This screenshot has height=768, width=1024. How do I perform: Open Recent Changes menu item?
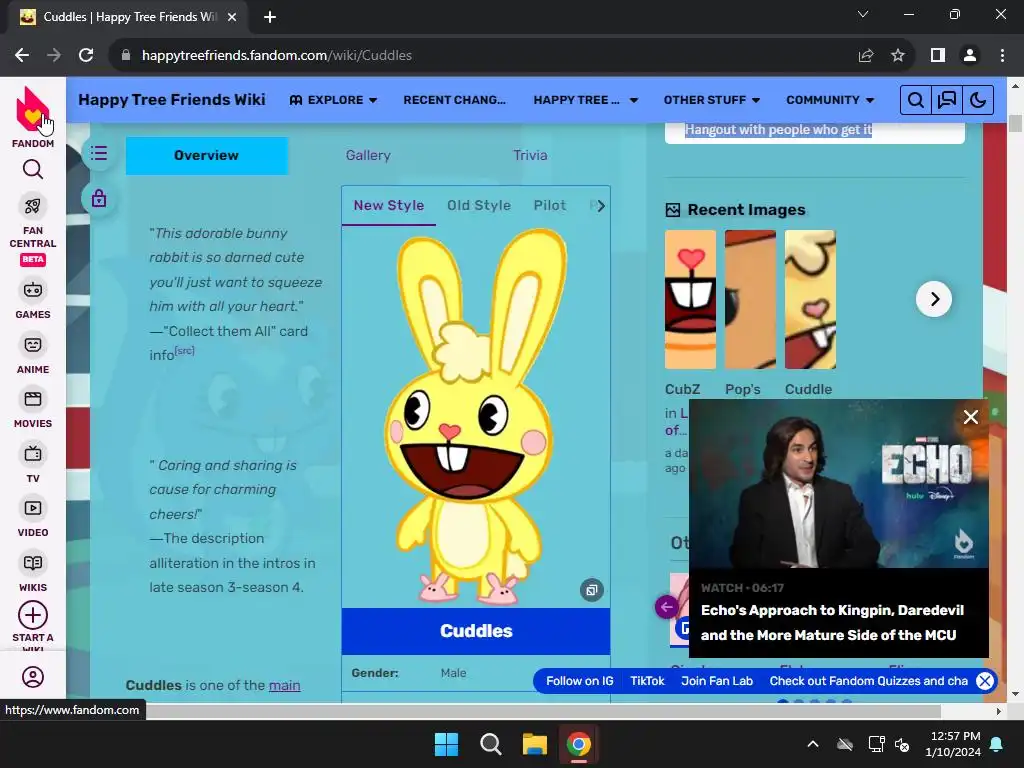(x=455, y=100)
